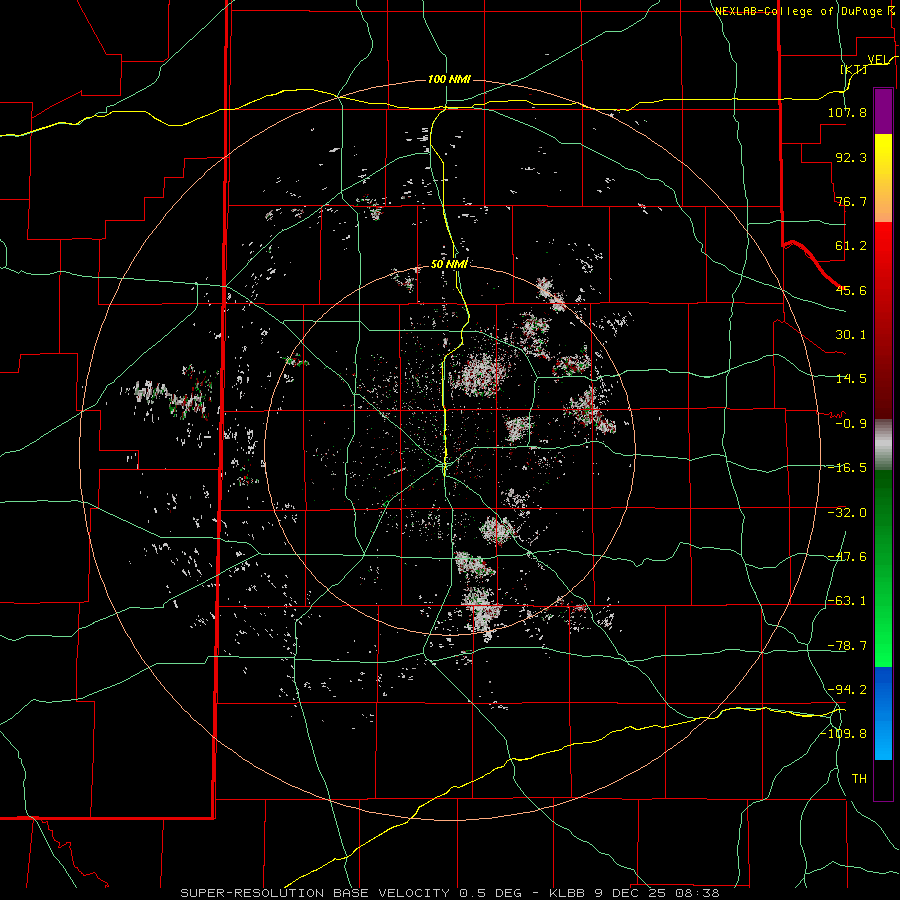The width and height of the screenshot is (900, 900).
Task: Click the -16.5 velocity scale value
Action: 847,468
